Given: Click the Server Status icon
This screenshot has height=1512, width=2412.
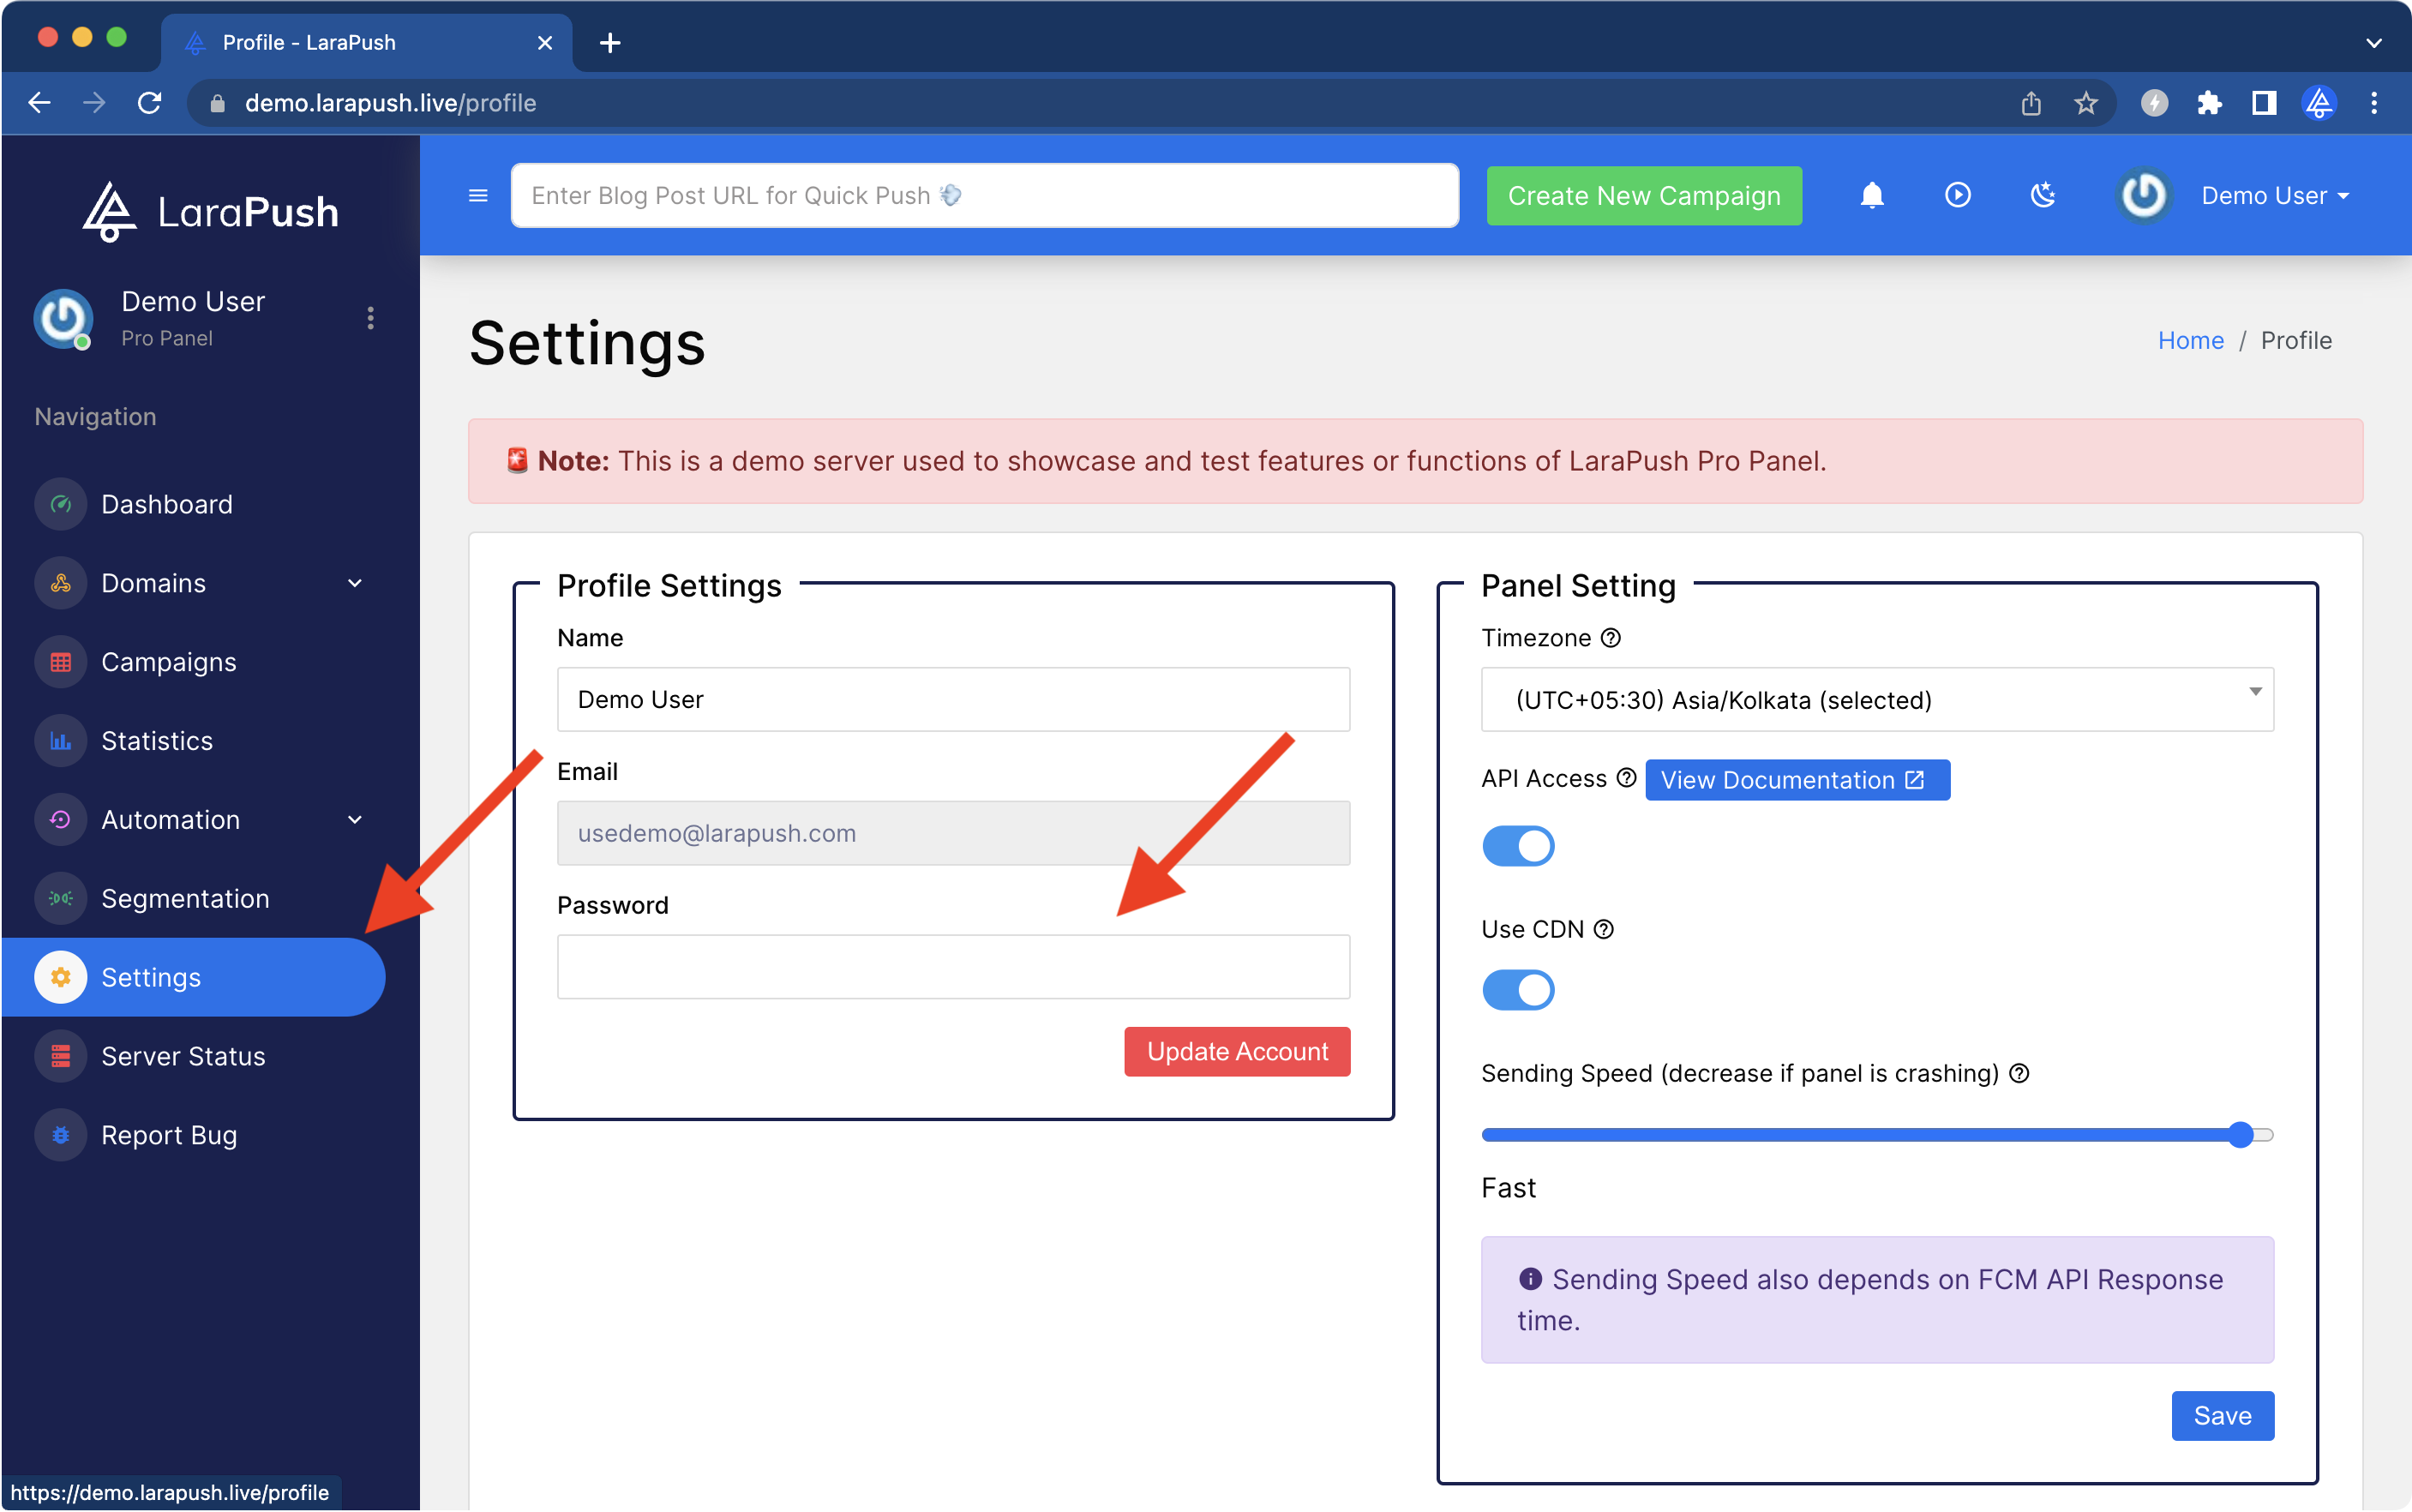Looking at the screenshot, I should (61, 1056).
